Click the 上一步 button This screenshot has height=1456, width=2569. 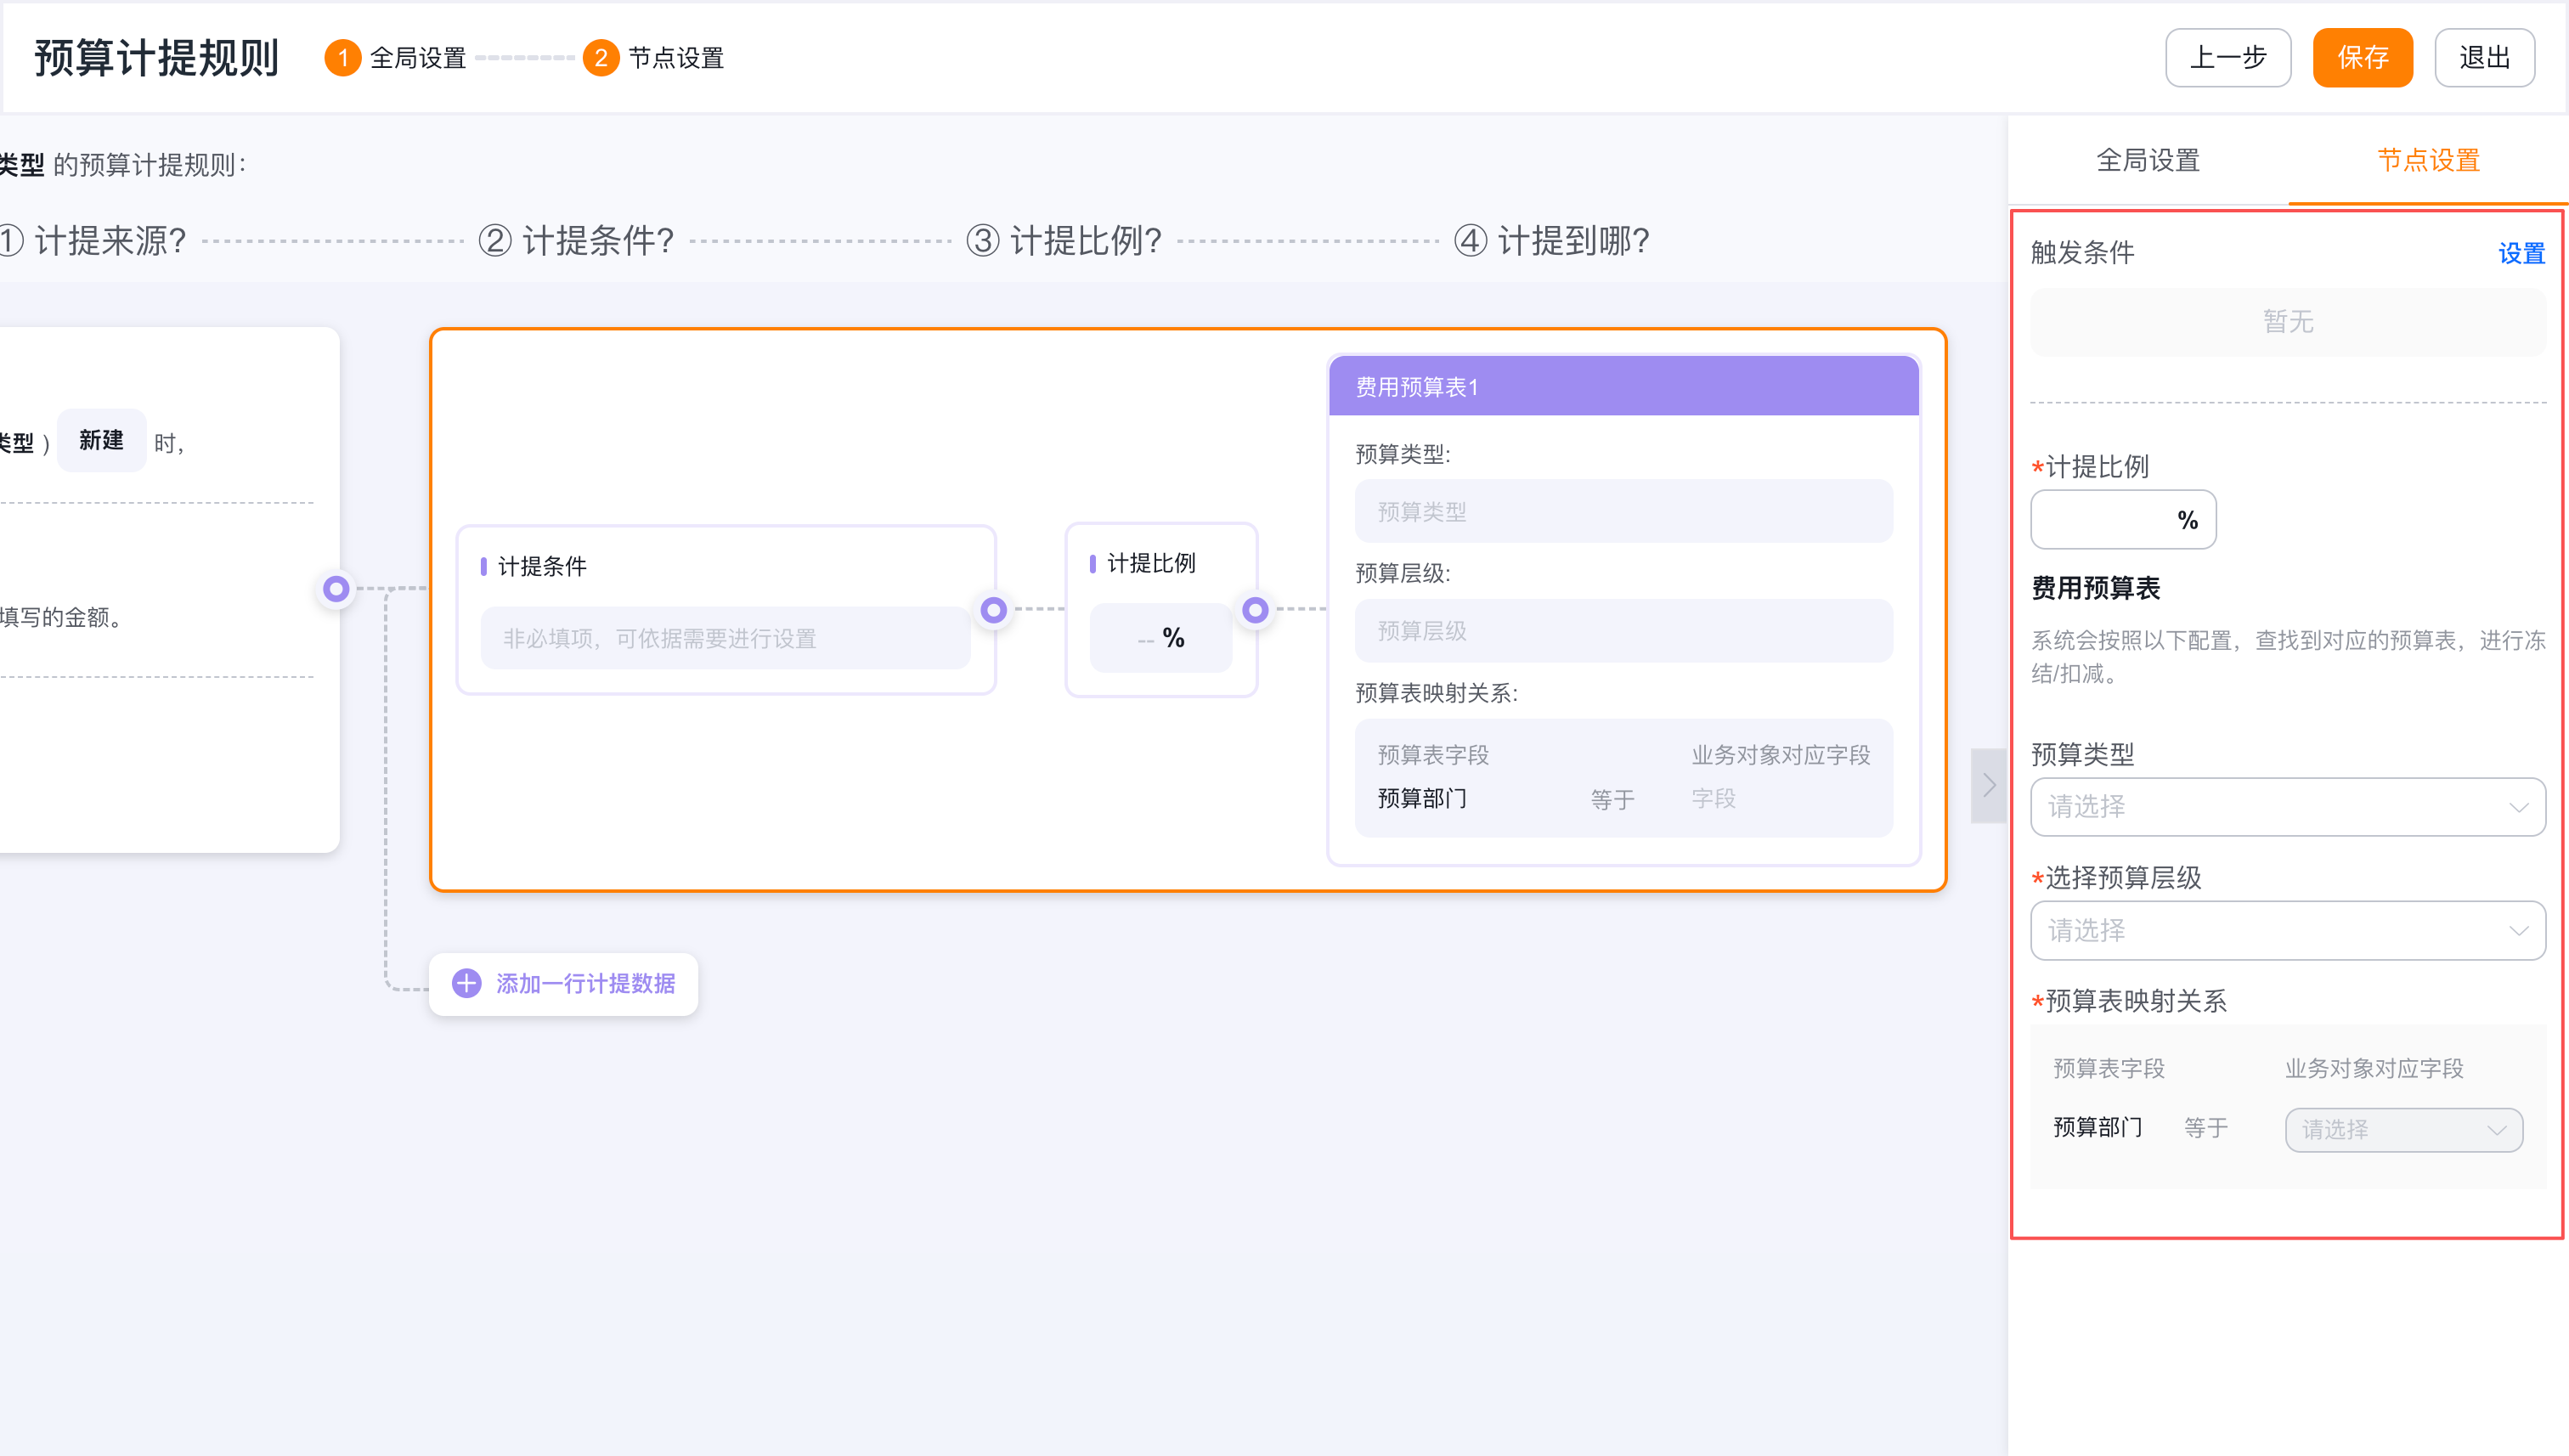point(2227,58)
